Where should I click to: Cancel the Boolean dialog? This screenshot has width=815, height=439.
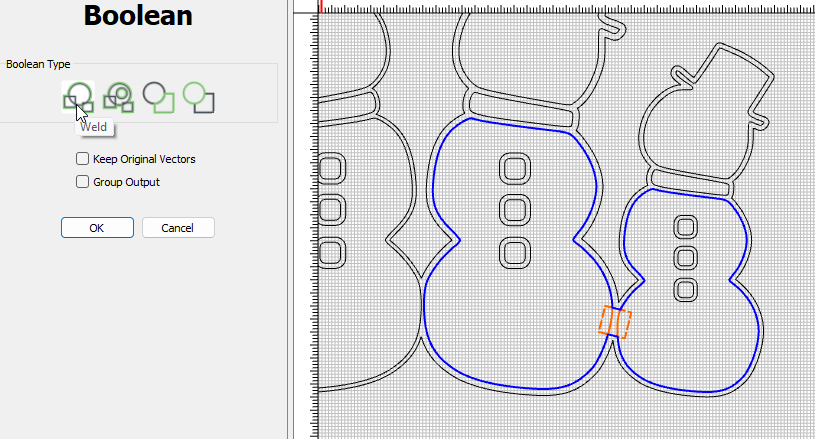(178, 228)
